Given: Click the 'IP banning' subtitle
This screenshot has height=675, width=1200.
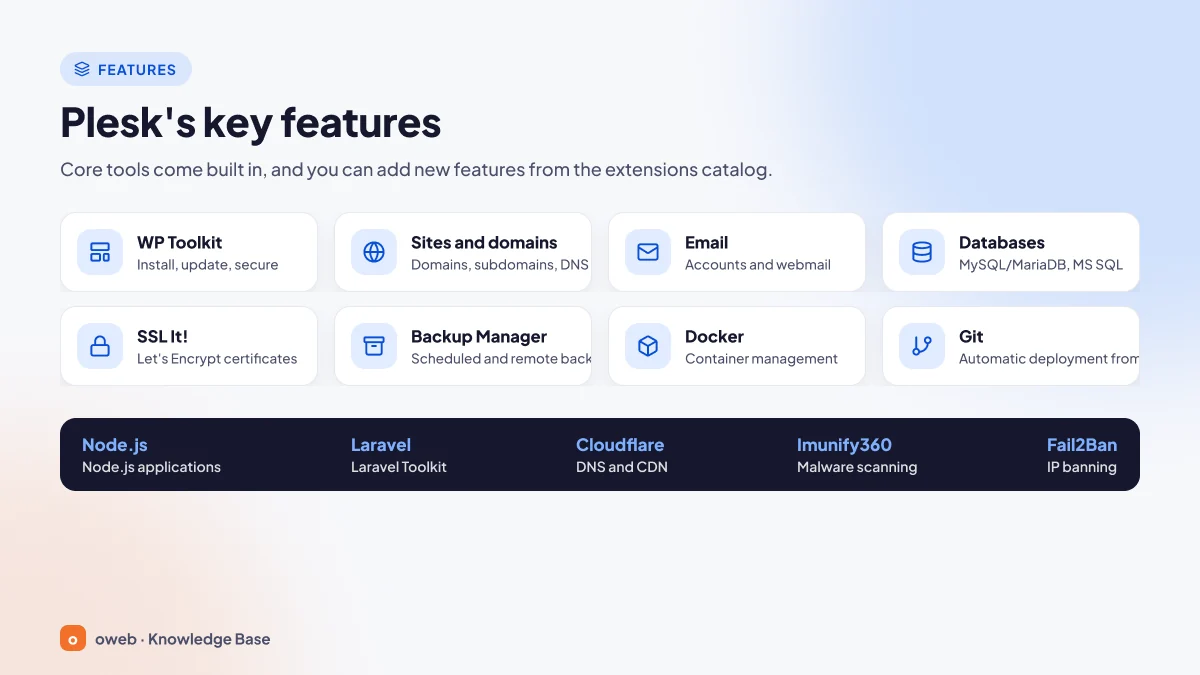Looking at the screenshot, I should pos(1082,467).
